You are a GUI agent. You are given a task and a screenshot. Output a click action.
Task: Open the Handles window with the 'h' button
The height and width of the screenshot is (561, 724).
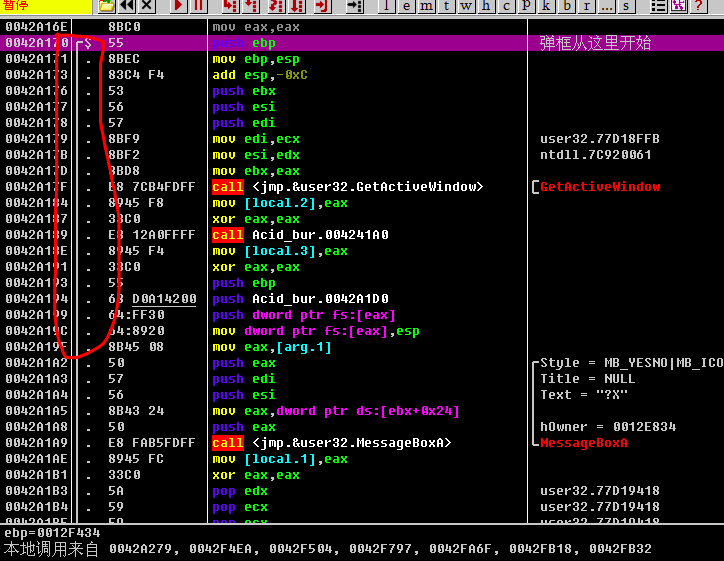pyautogui.click(x=486, y=6)
